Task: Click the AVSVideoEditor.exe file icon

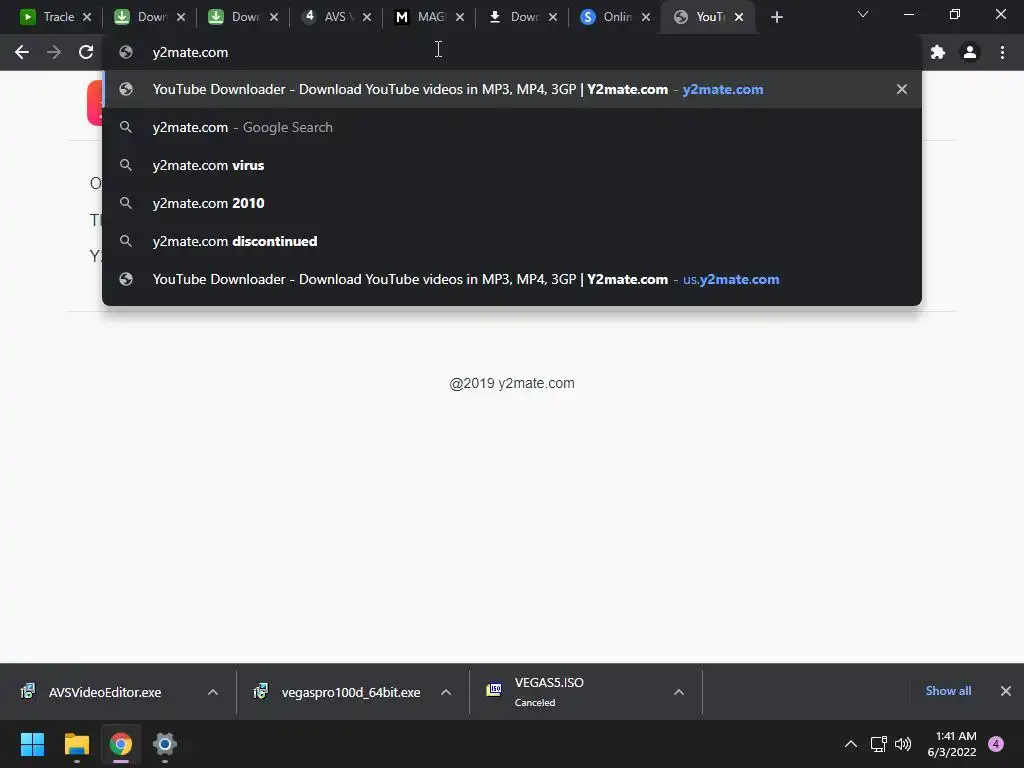Action: point(27,691)
